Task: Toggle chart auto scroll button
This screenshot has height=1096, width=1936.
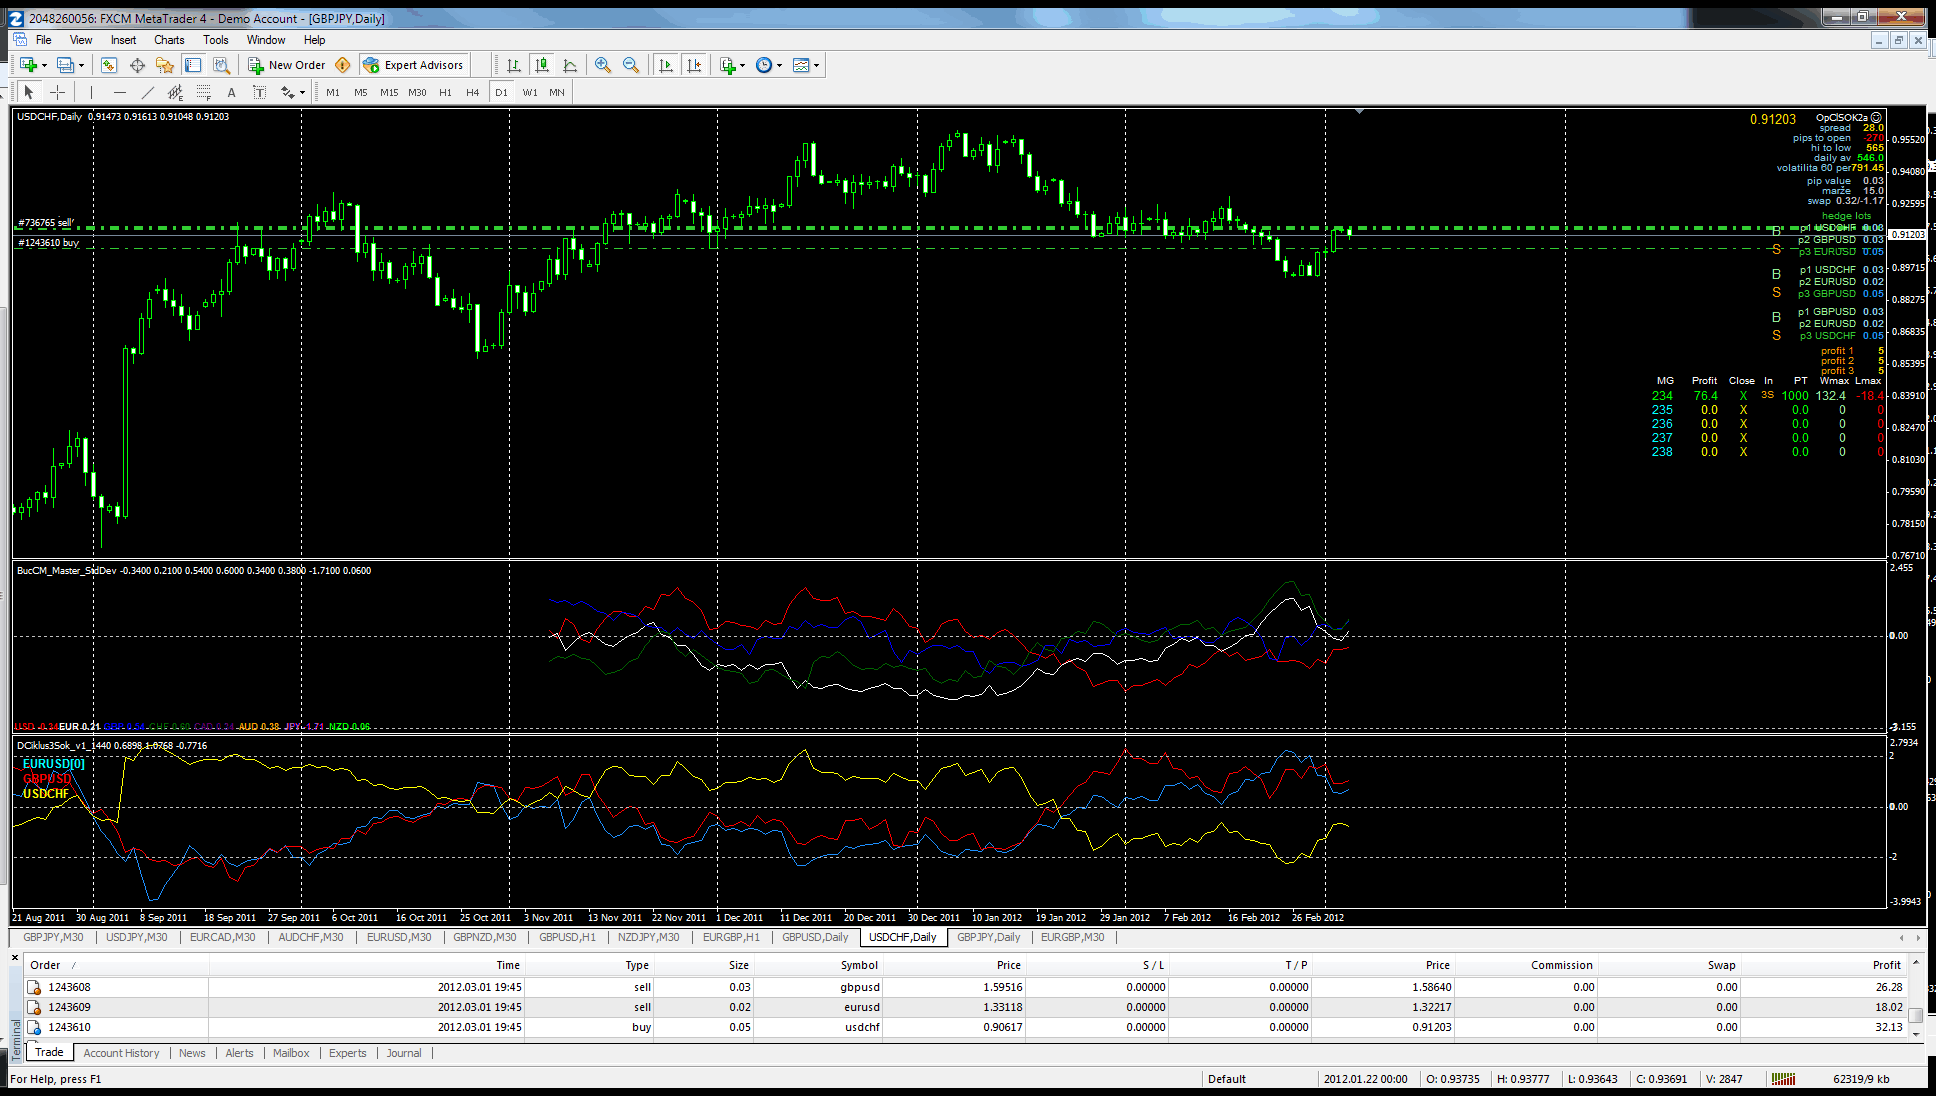Action: (666, 65)
